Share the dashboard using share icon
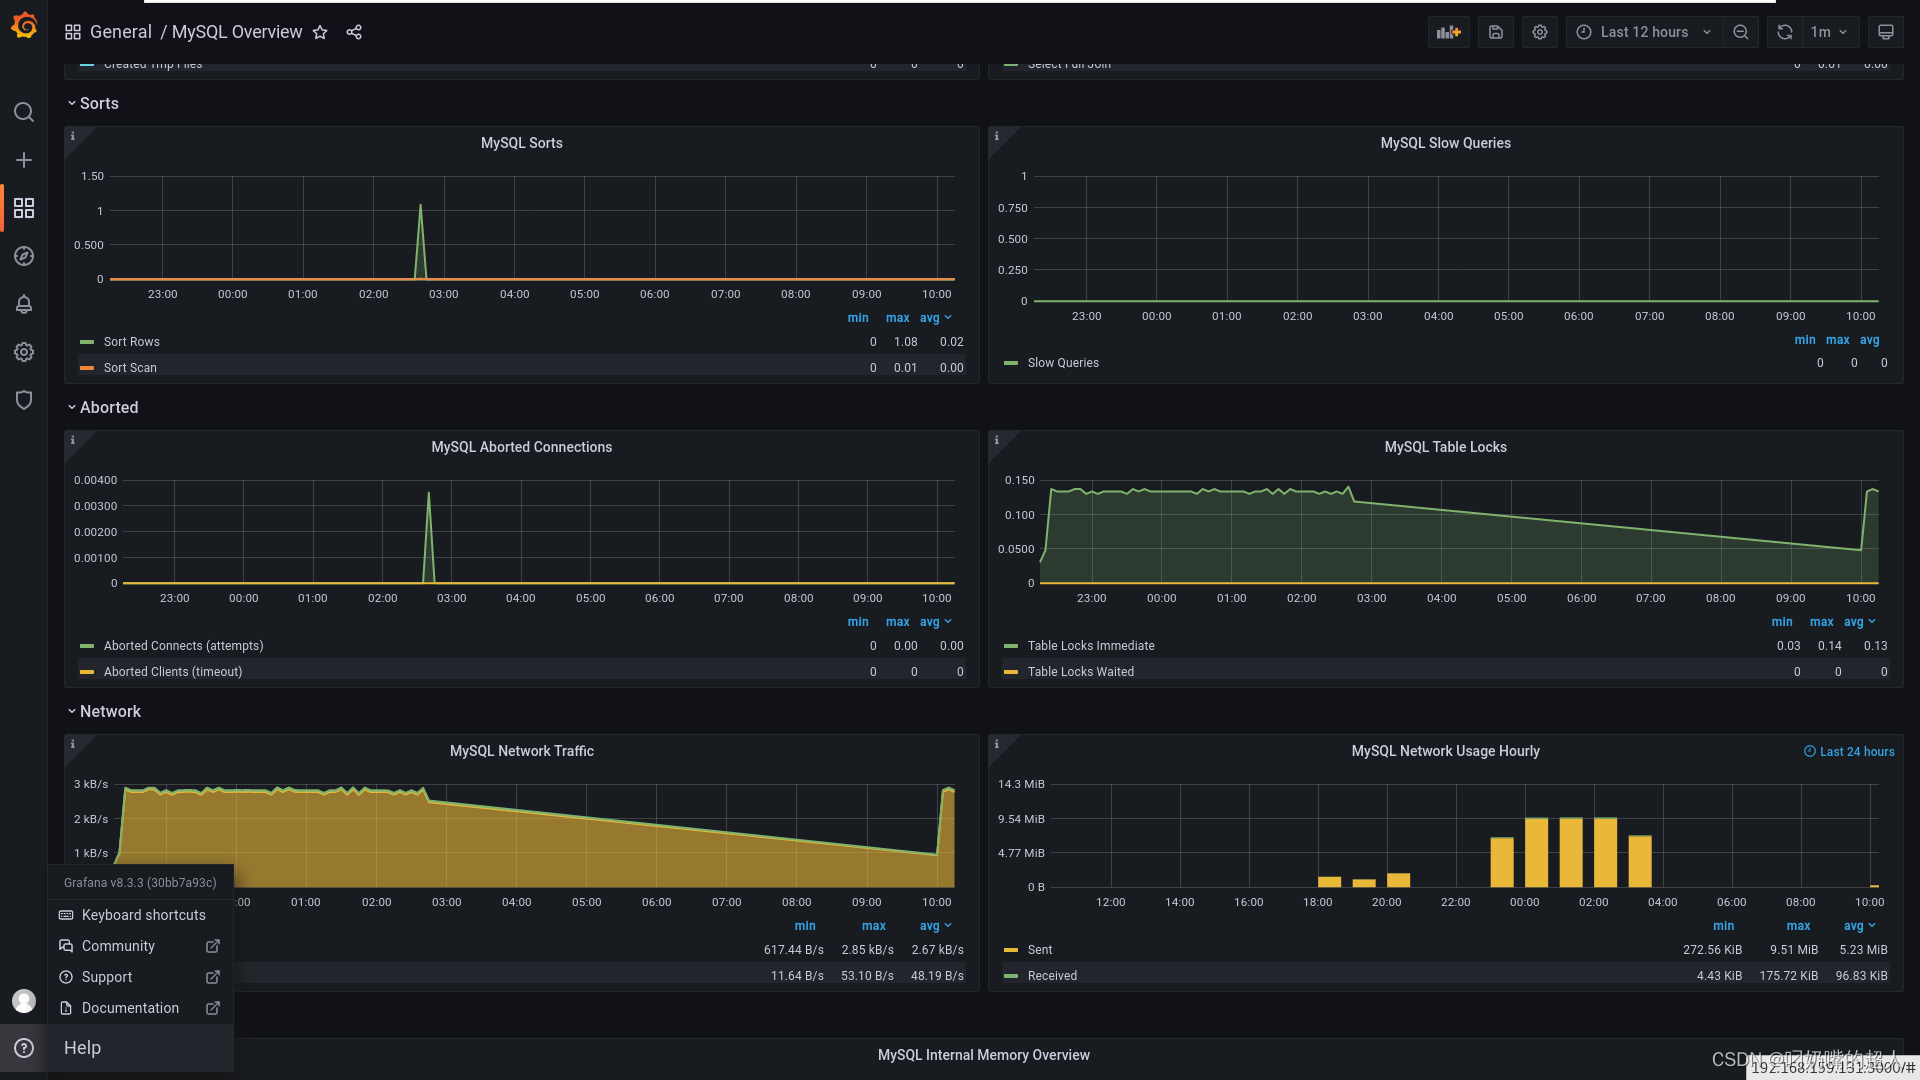This screenshot has width=1920, height=1080. [x=354, y=32]
